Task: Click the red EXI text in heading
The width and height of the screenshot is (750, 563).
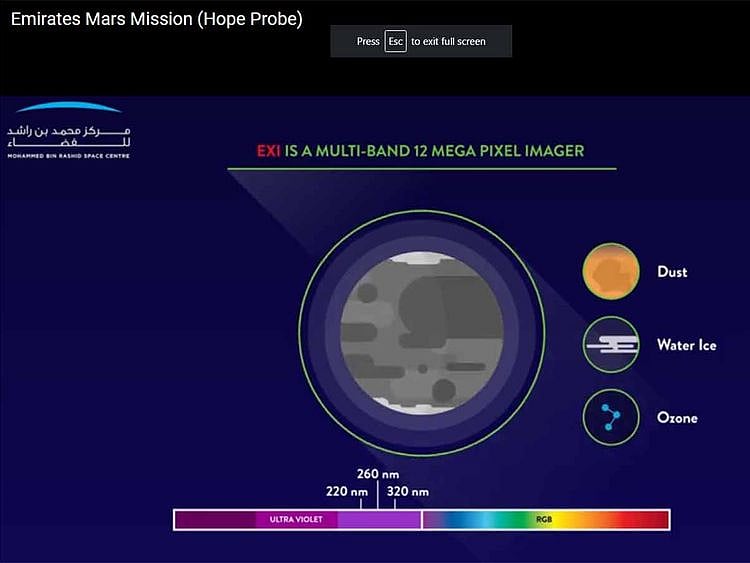Action: (269, 151)
